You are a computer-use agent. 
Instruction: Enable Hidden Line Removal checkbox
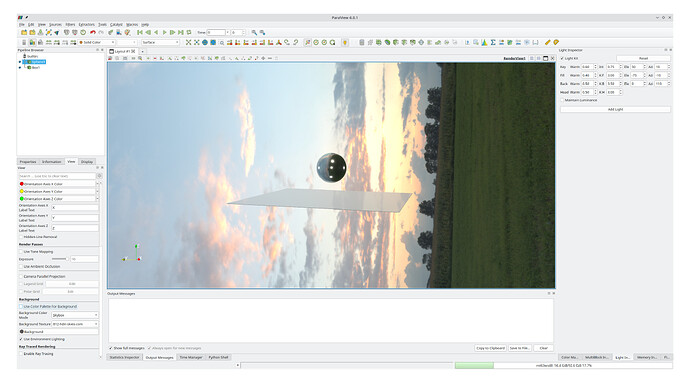21,237
